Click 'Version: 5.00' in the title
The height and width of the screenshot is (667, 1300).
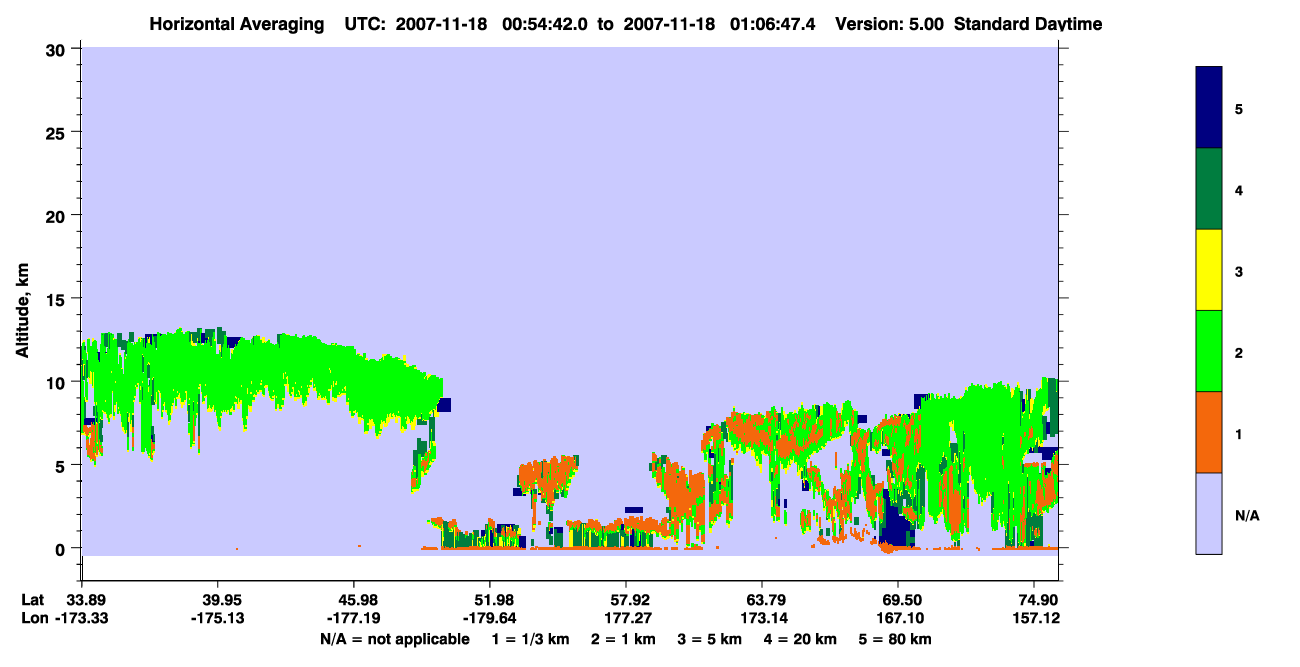tap(889, 24)
